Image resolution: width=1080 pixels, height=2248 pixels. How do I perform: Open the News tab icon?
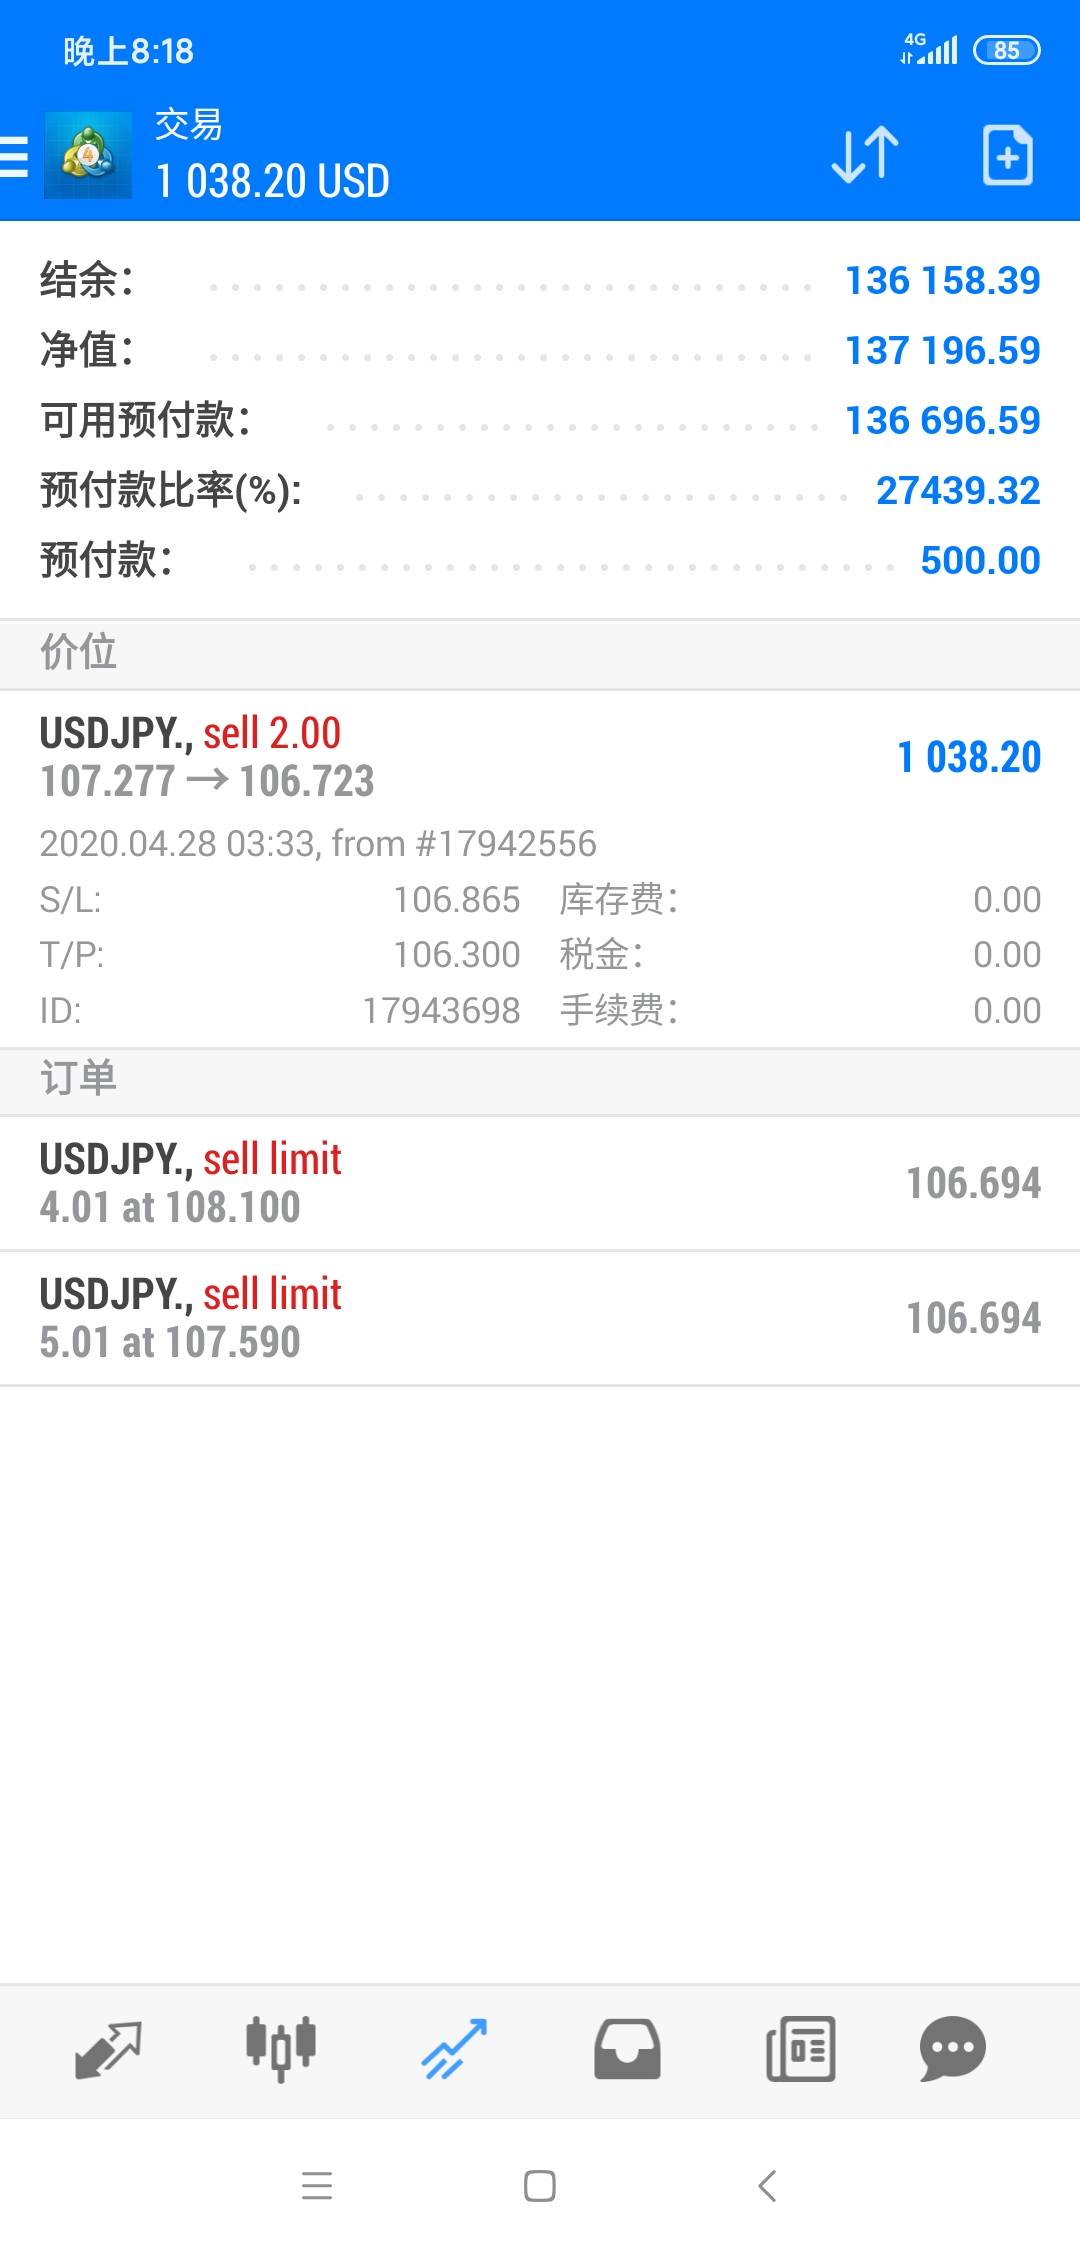tap(800, 2048)
